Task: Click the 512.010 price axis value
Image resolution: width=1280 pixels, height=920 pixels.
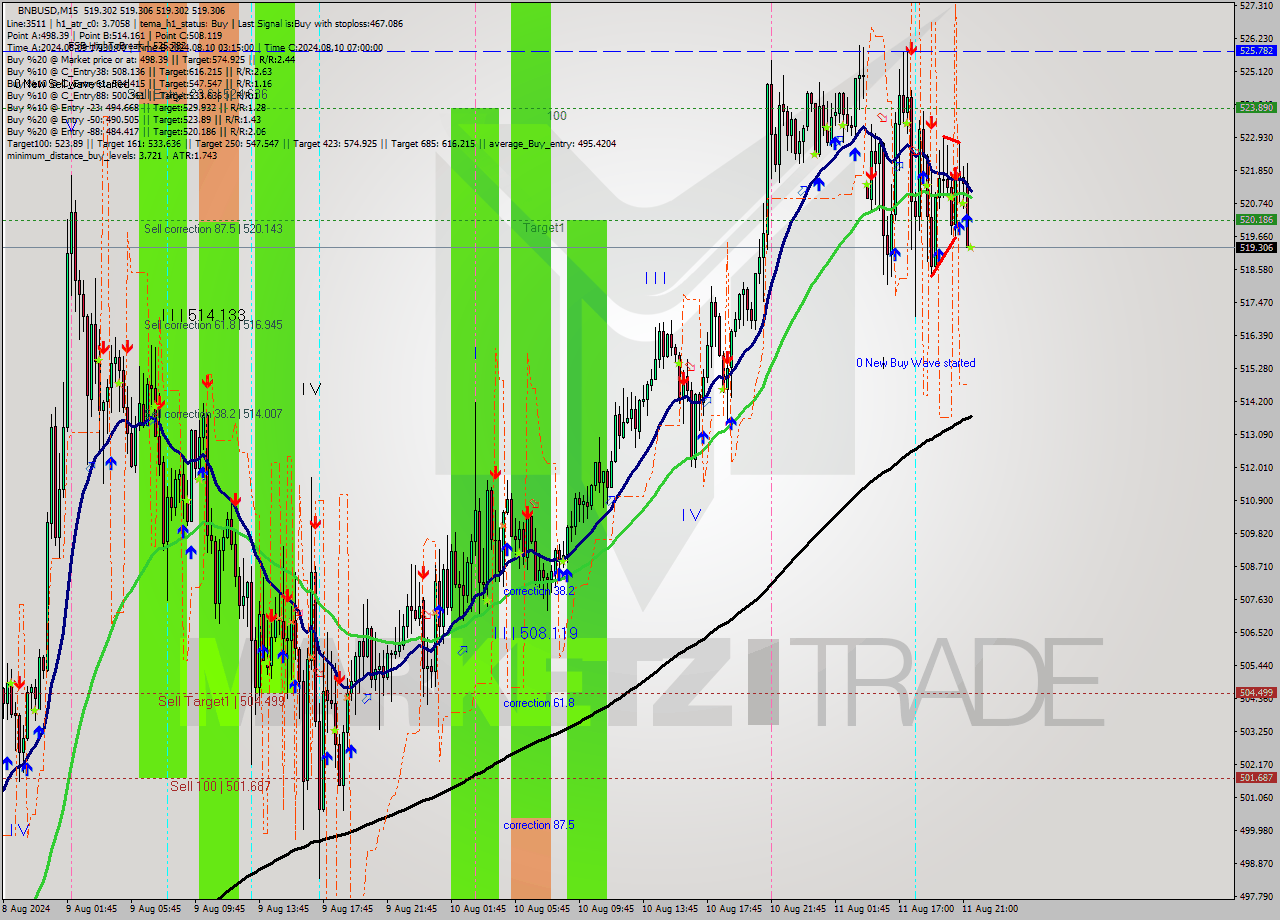Action: coord(1256,467)
